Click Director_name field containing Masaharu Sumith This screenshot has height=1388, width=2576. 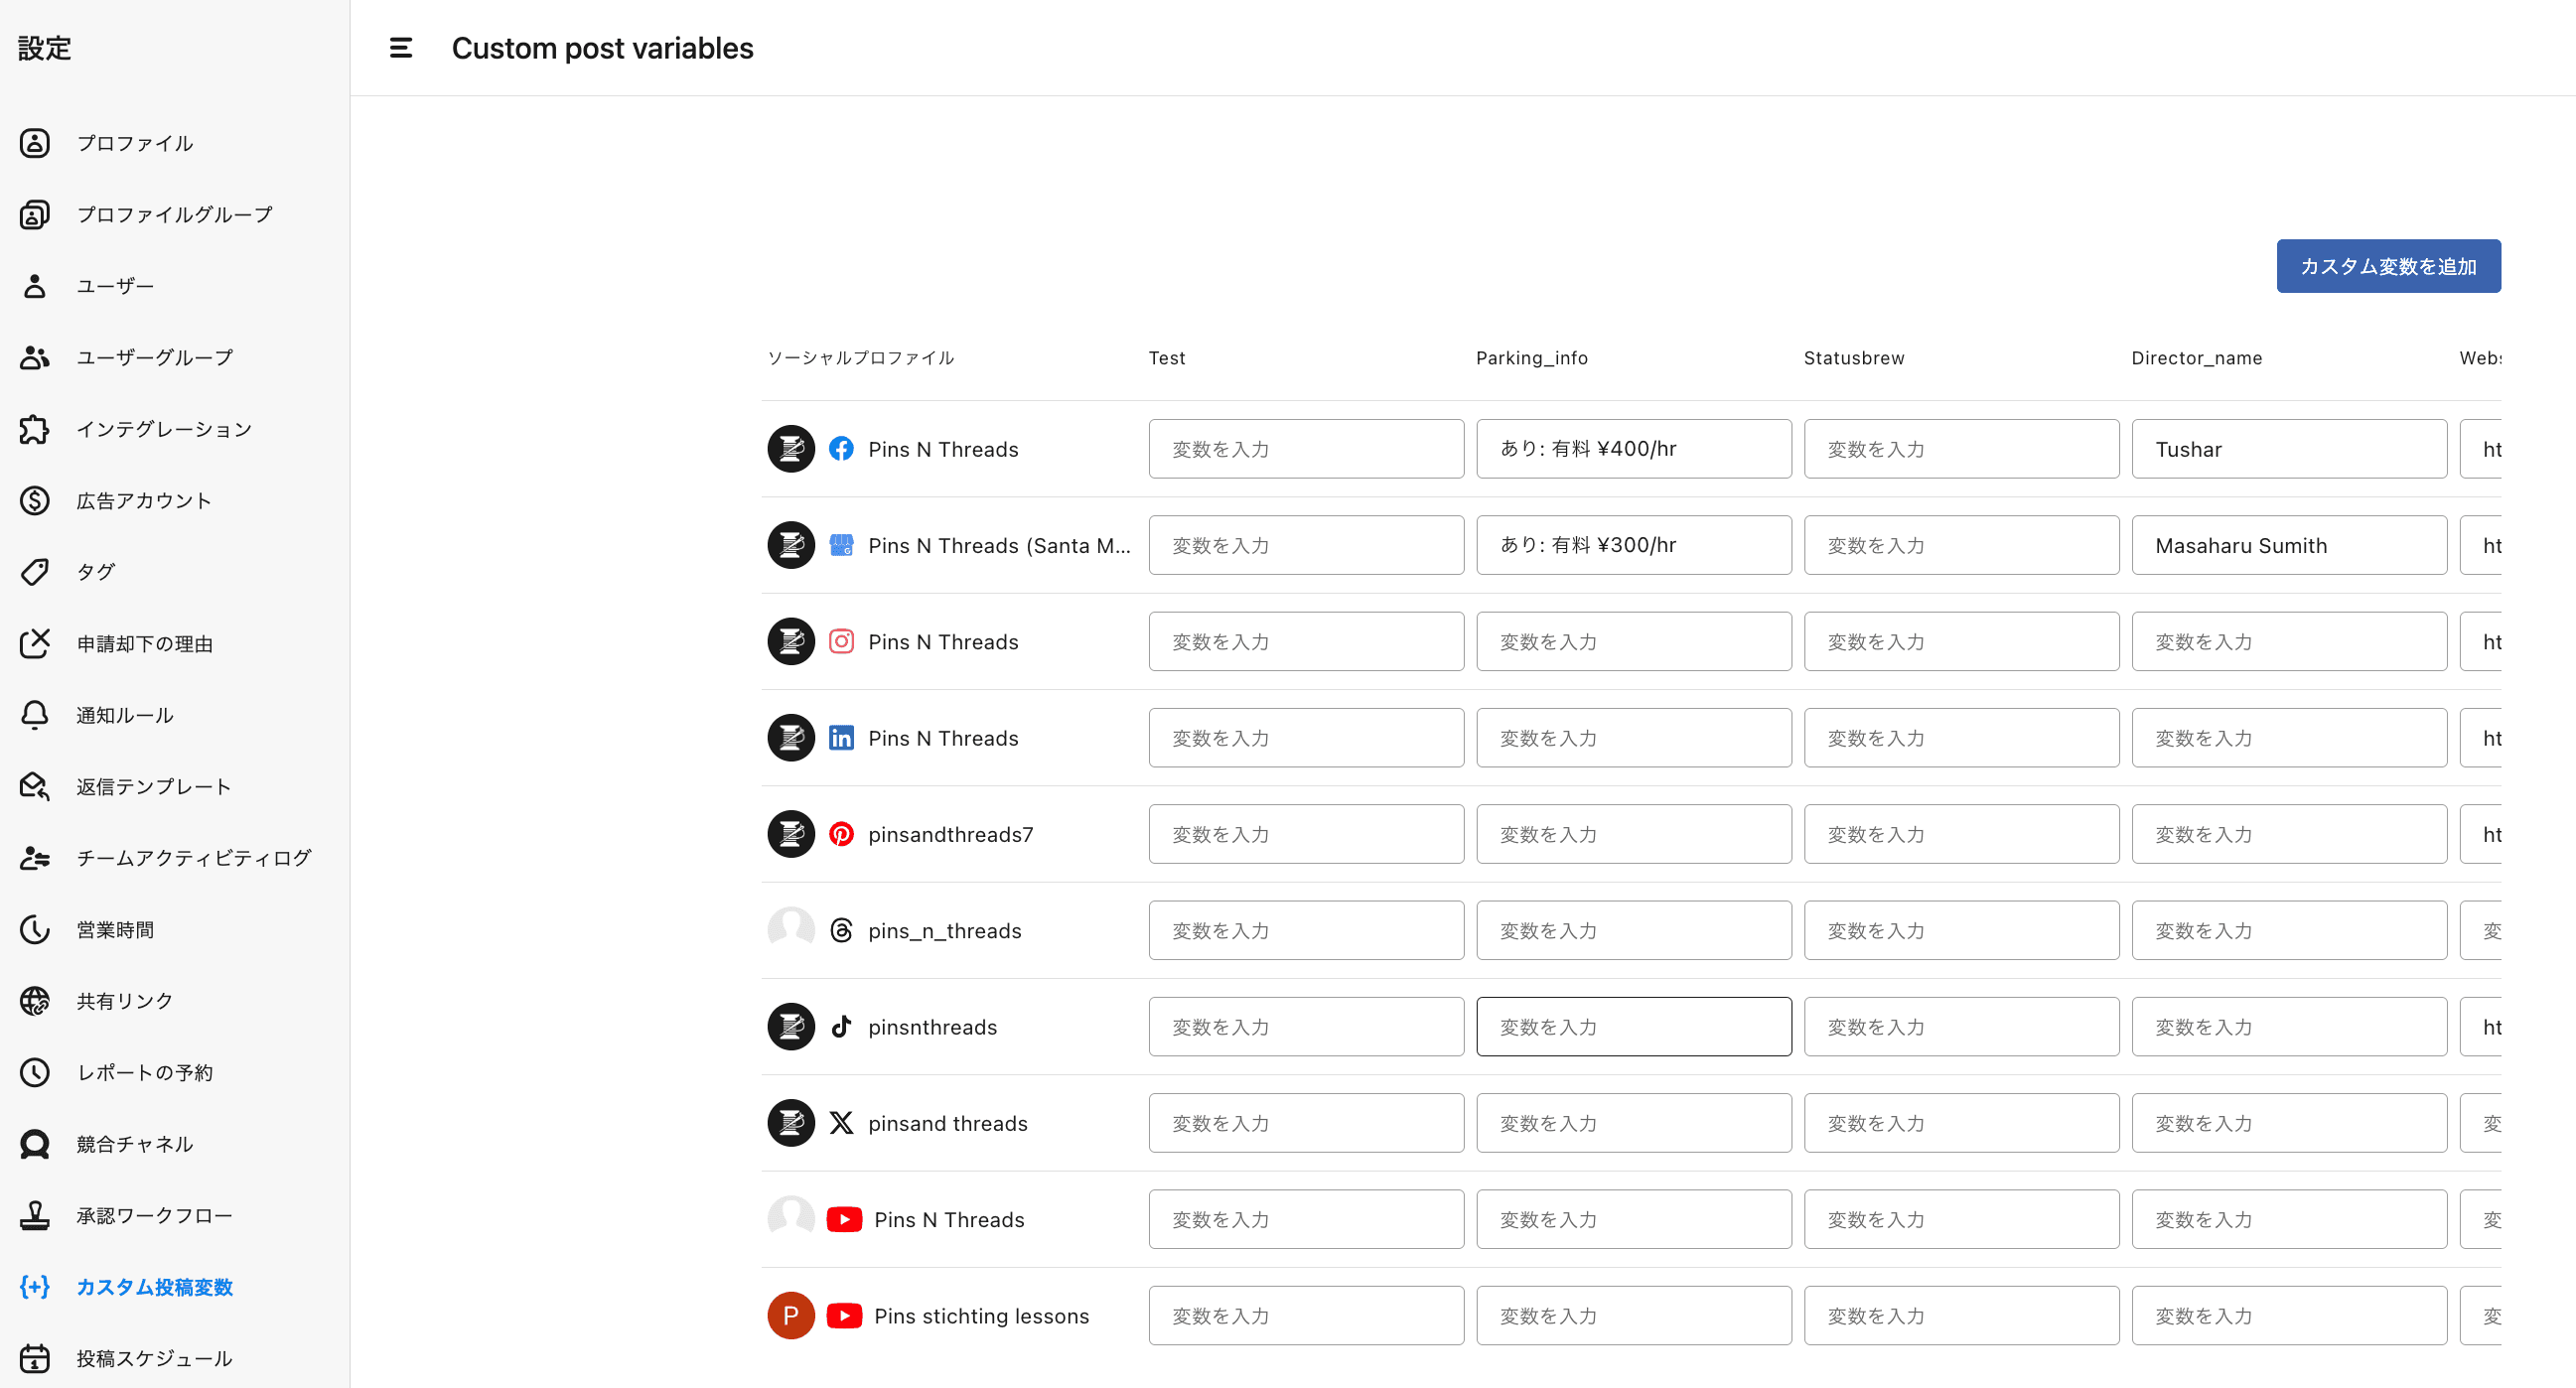(x=2288, y=545)
